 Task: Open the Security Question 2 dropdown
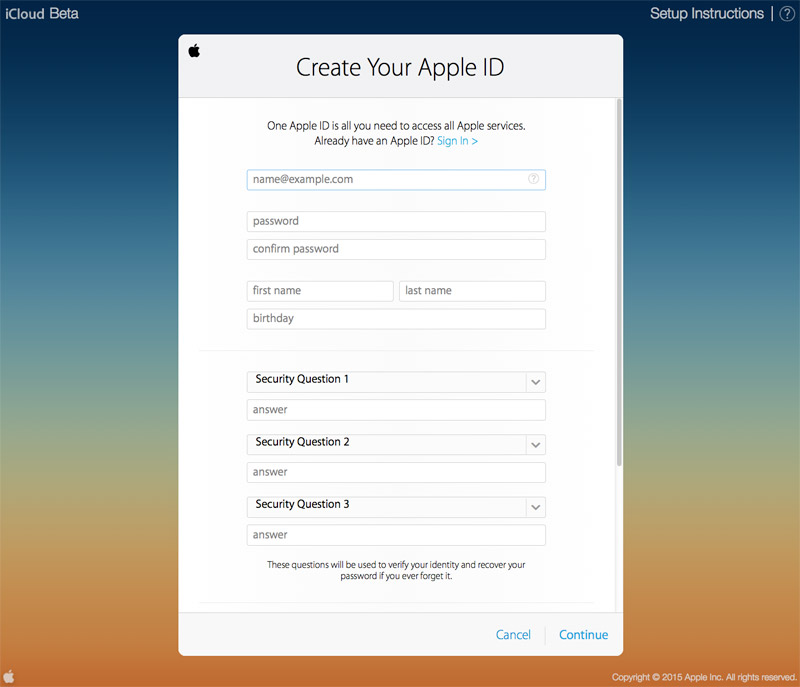pyautogui.click(x=396, y=444)
